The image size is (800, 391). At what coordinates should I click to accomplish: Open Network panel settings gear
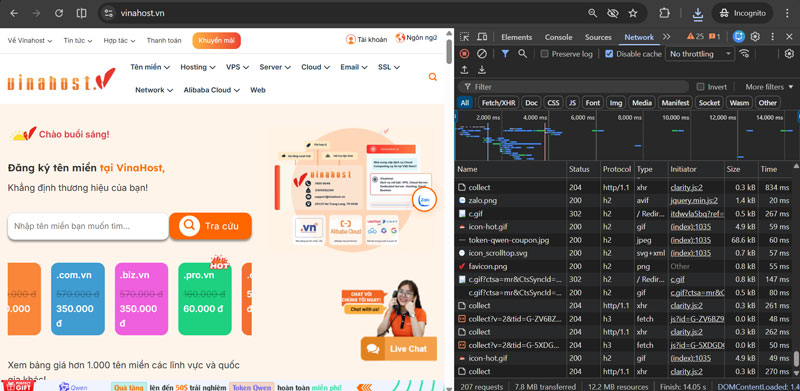pyautogui.click(x=789, y=54)
